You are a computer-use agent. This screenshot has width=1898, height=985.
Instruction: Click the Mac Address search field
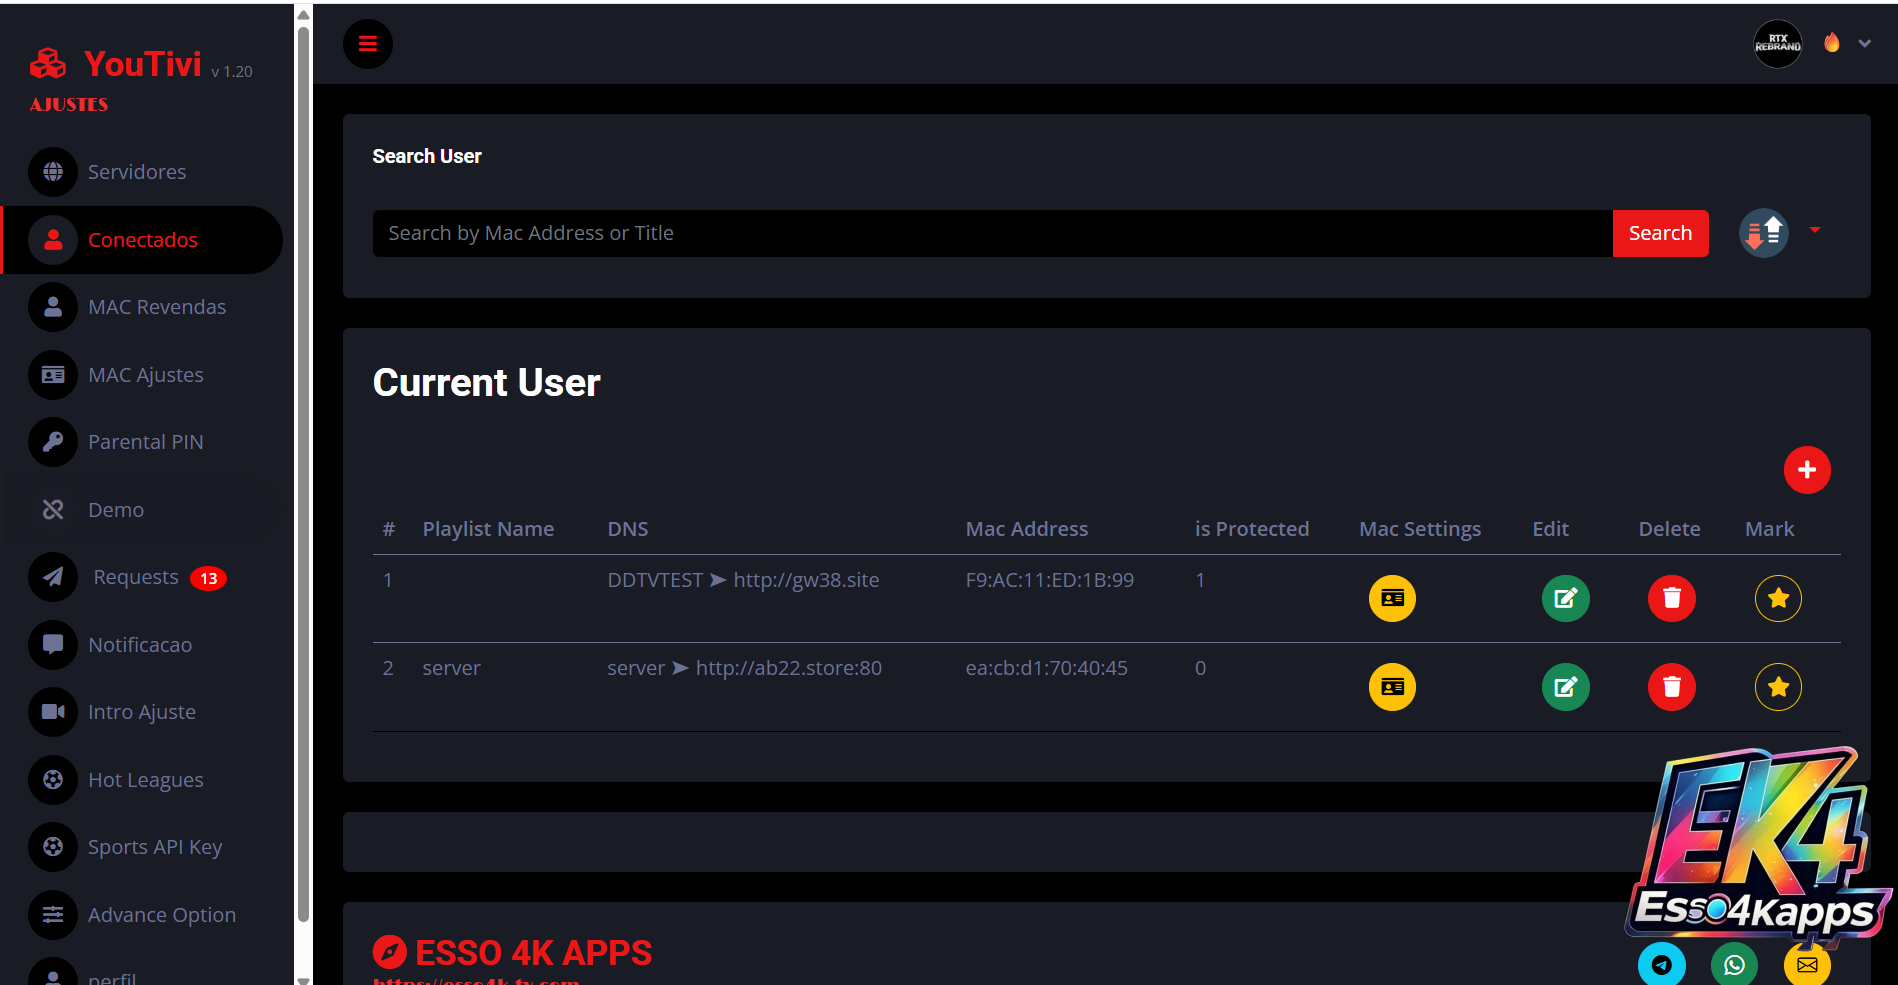coord(991,233)
